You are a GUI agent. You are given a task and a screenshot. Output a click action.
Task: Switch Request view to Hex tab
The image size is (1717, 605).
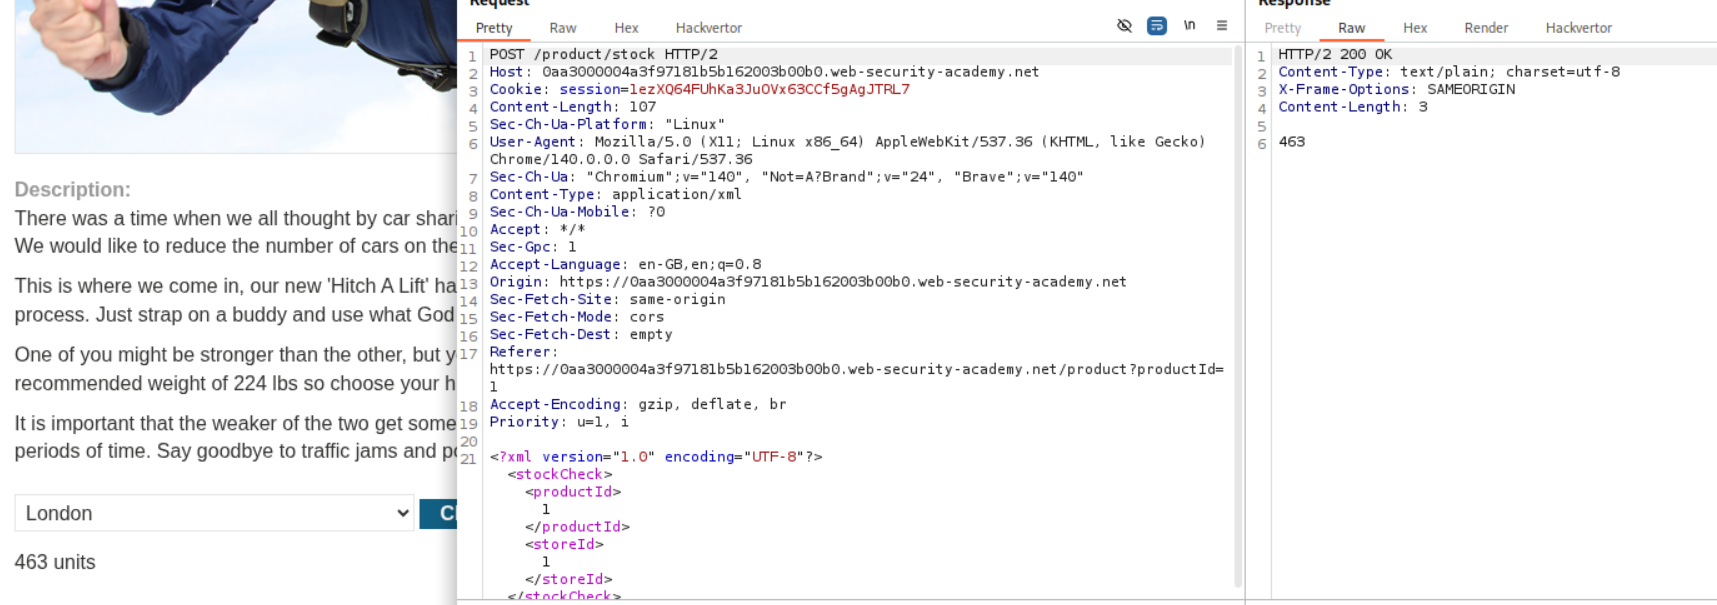[x=626, y=28]
